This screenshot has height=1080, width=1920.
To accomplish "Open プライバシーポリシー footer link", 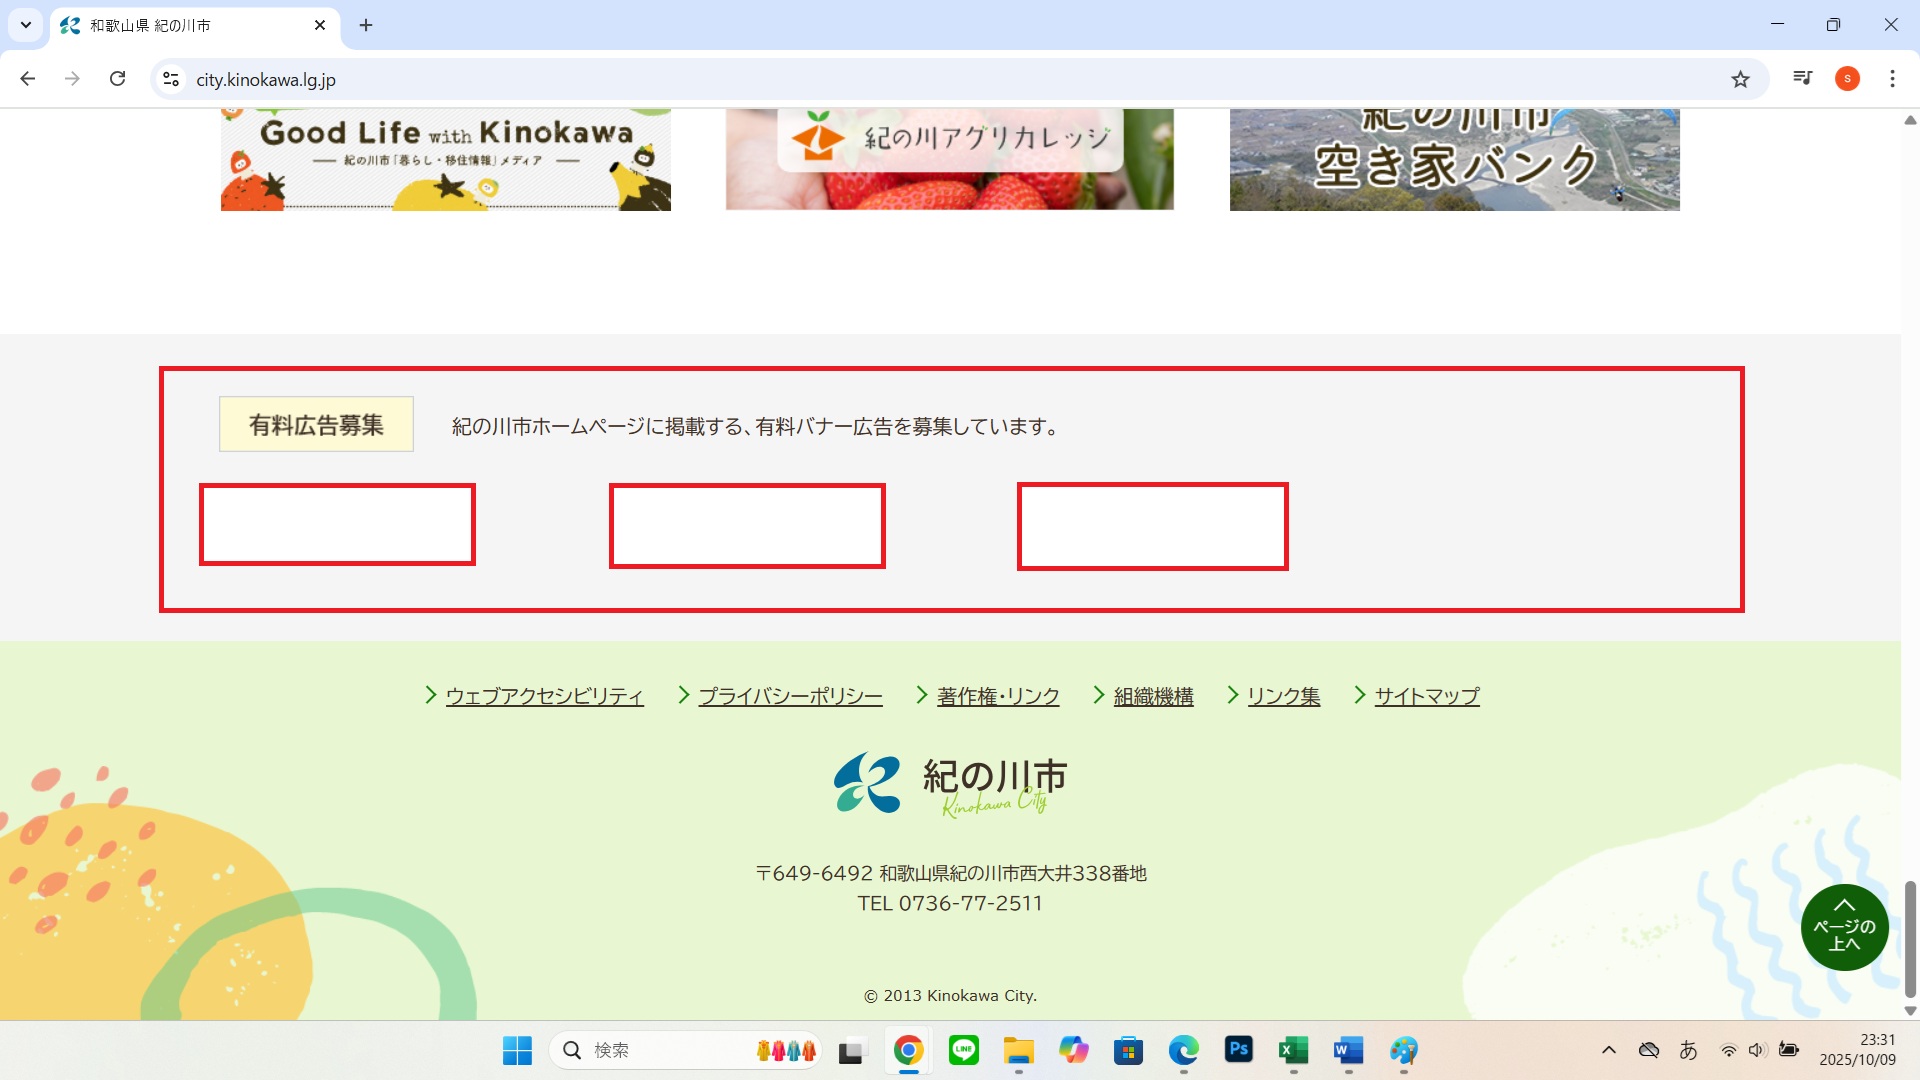I will 789,696.
